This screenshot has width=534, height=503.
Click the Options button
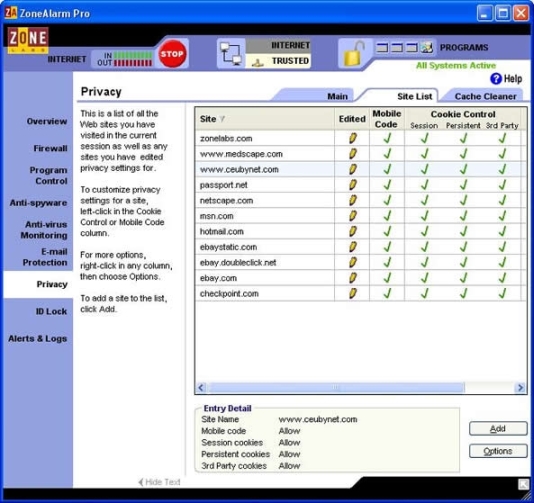pos(498,451)
